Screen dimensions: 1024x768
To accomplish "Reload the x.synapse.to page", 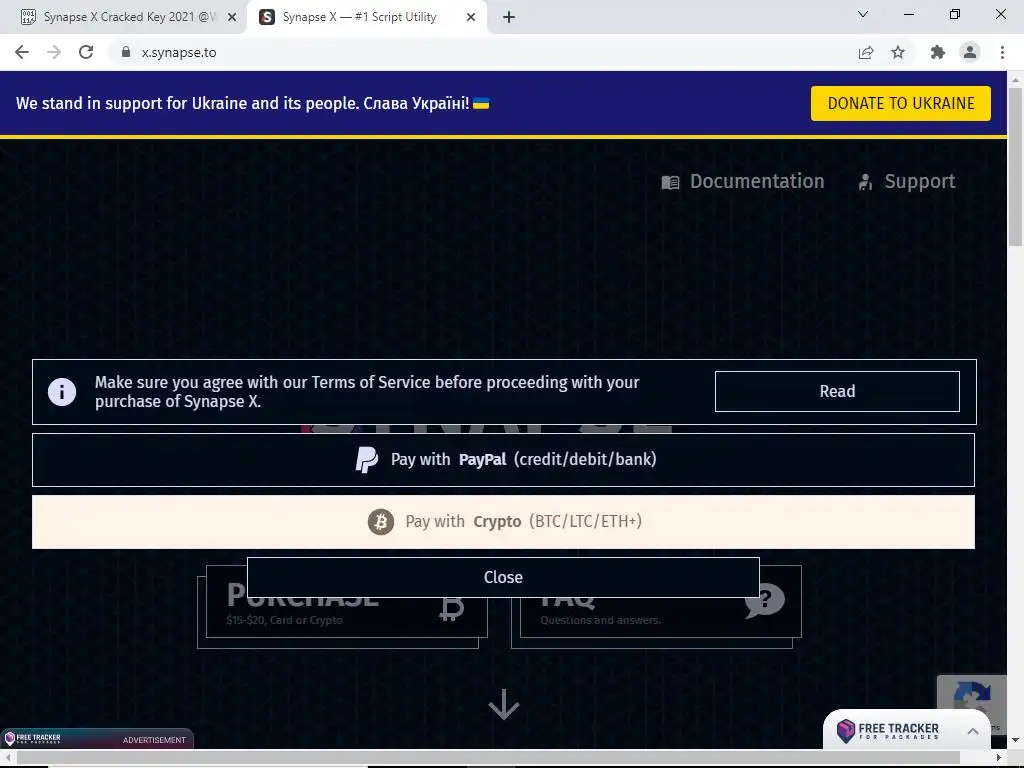I will click(86, 52).
